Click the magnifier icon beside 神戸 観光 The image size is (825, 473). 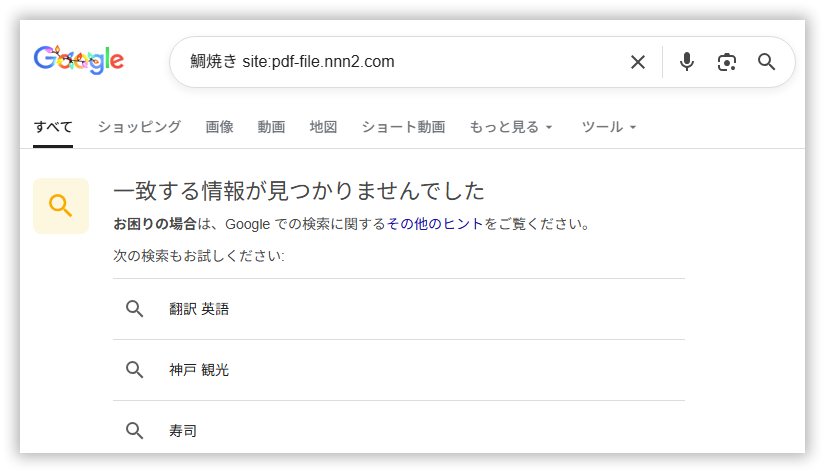(x=135, y=370)
